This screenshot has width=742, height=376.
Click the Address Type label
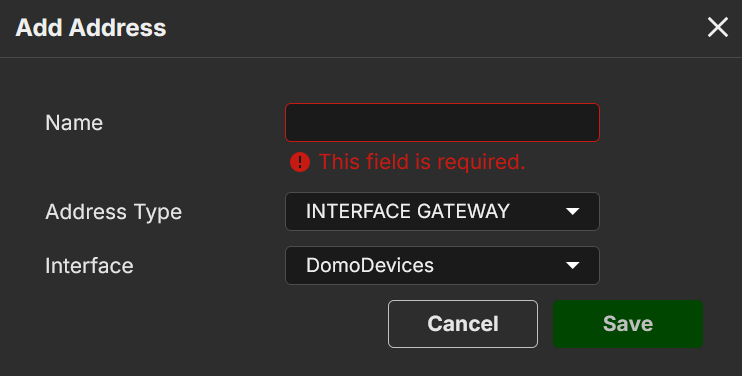114,212
